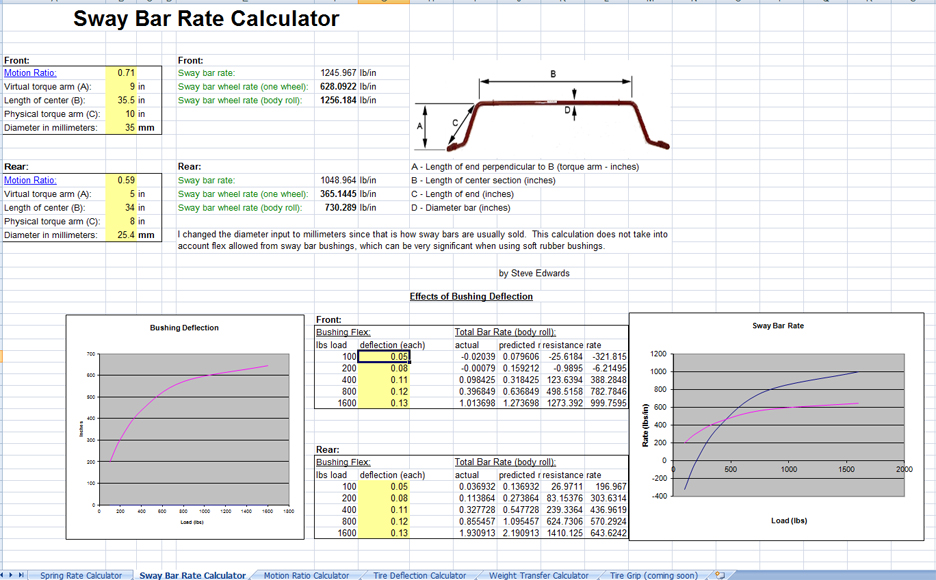Select the Front Motion Ratio value 0.71
936x580 pixels.
(126, 73)
